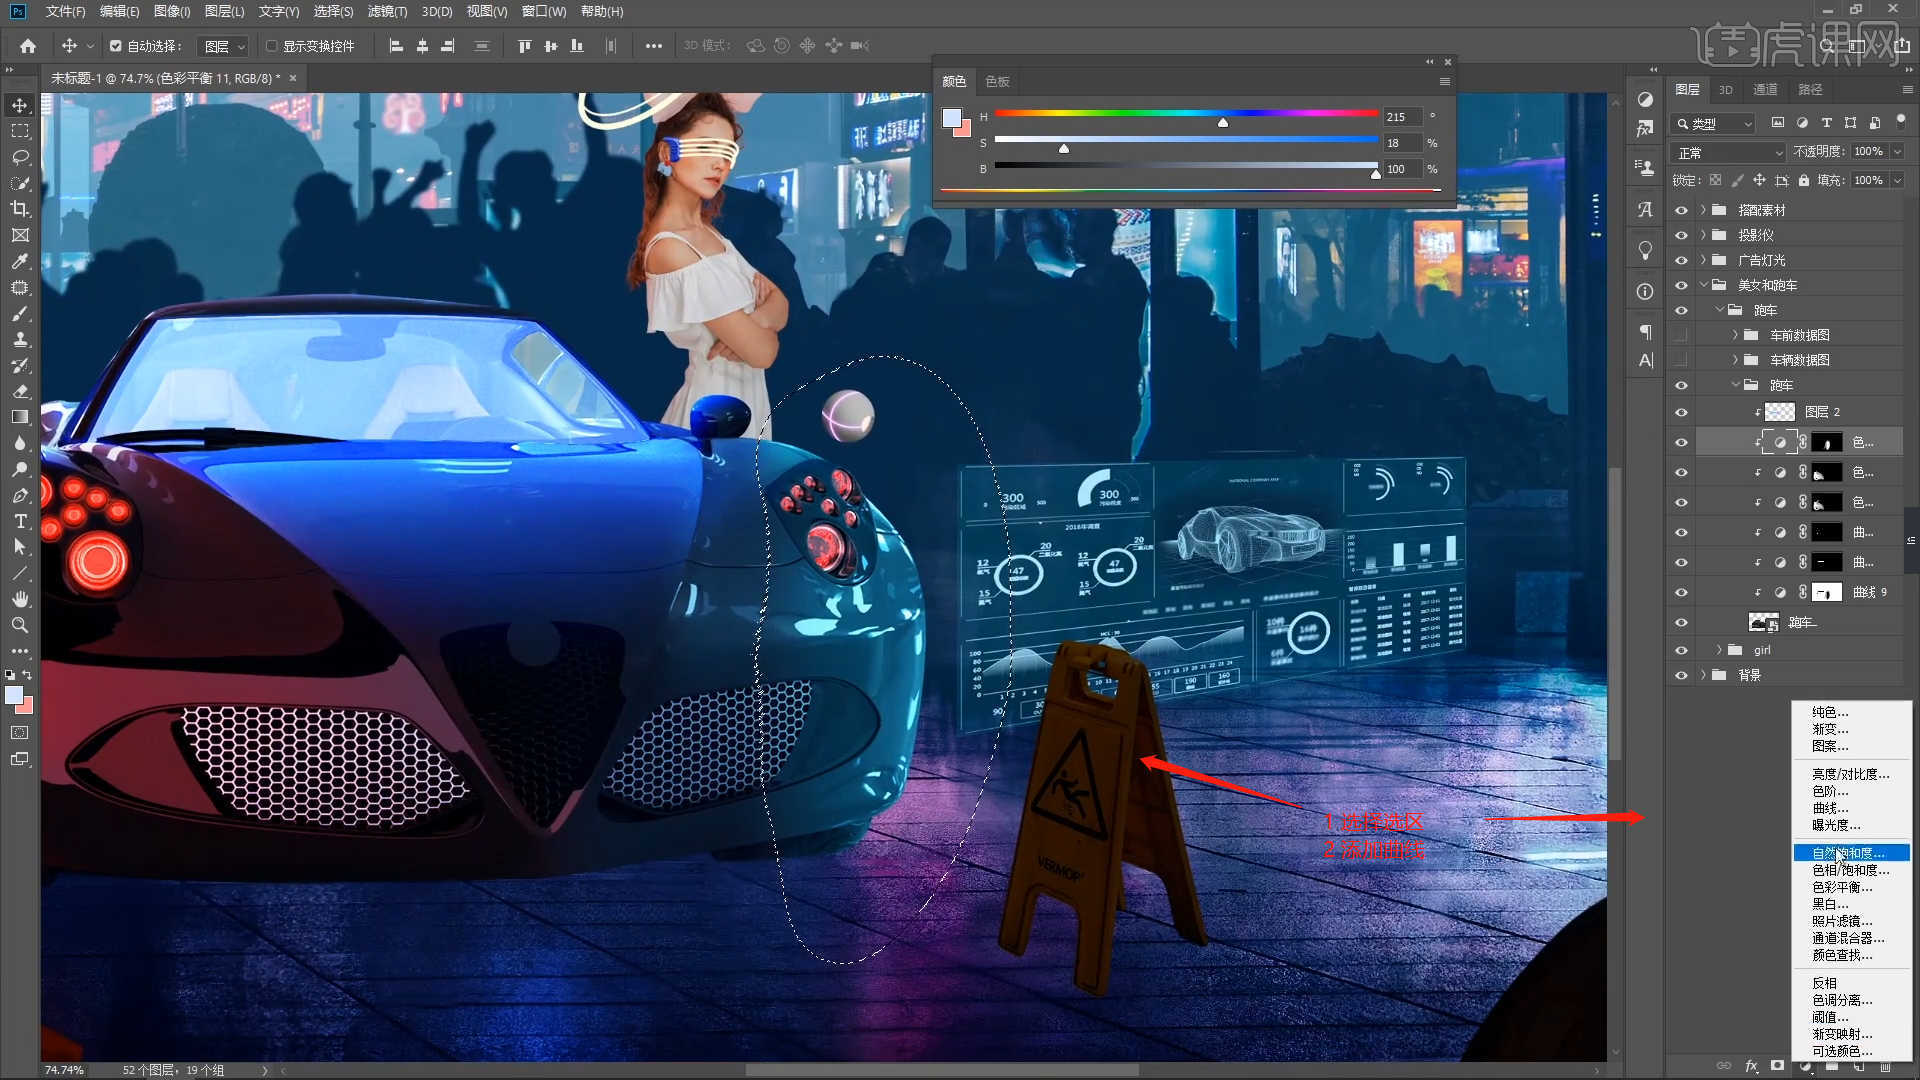Expand the 车辆数据图 group
The height and width of the screenshot is (1080, 1920).
click(x=1735, y=360)
